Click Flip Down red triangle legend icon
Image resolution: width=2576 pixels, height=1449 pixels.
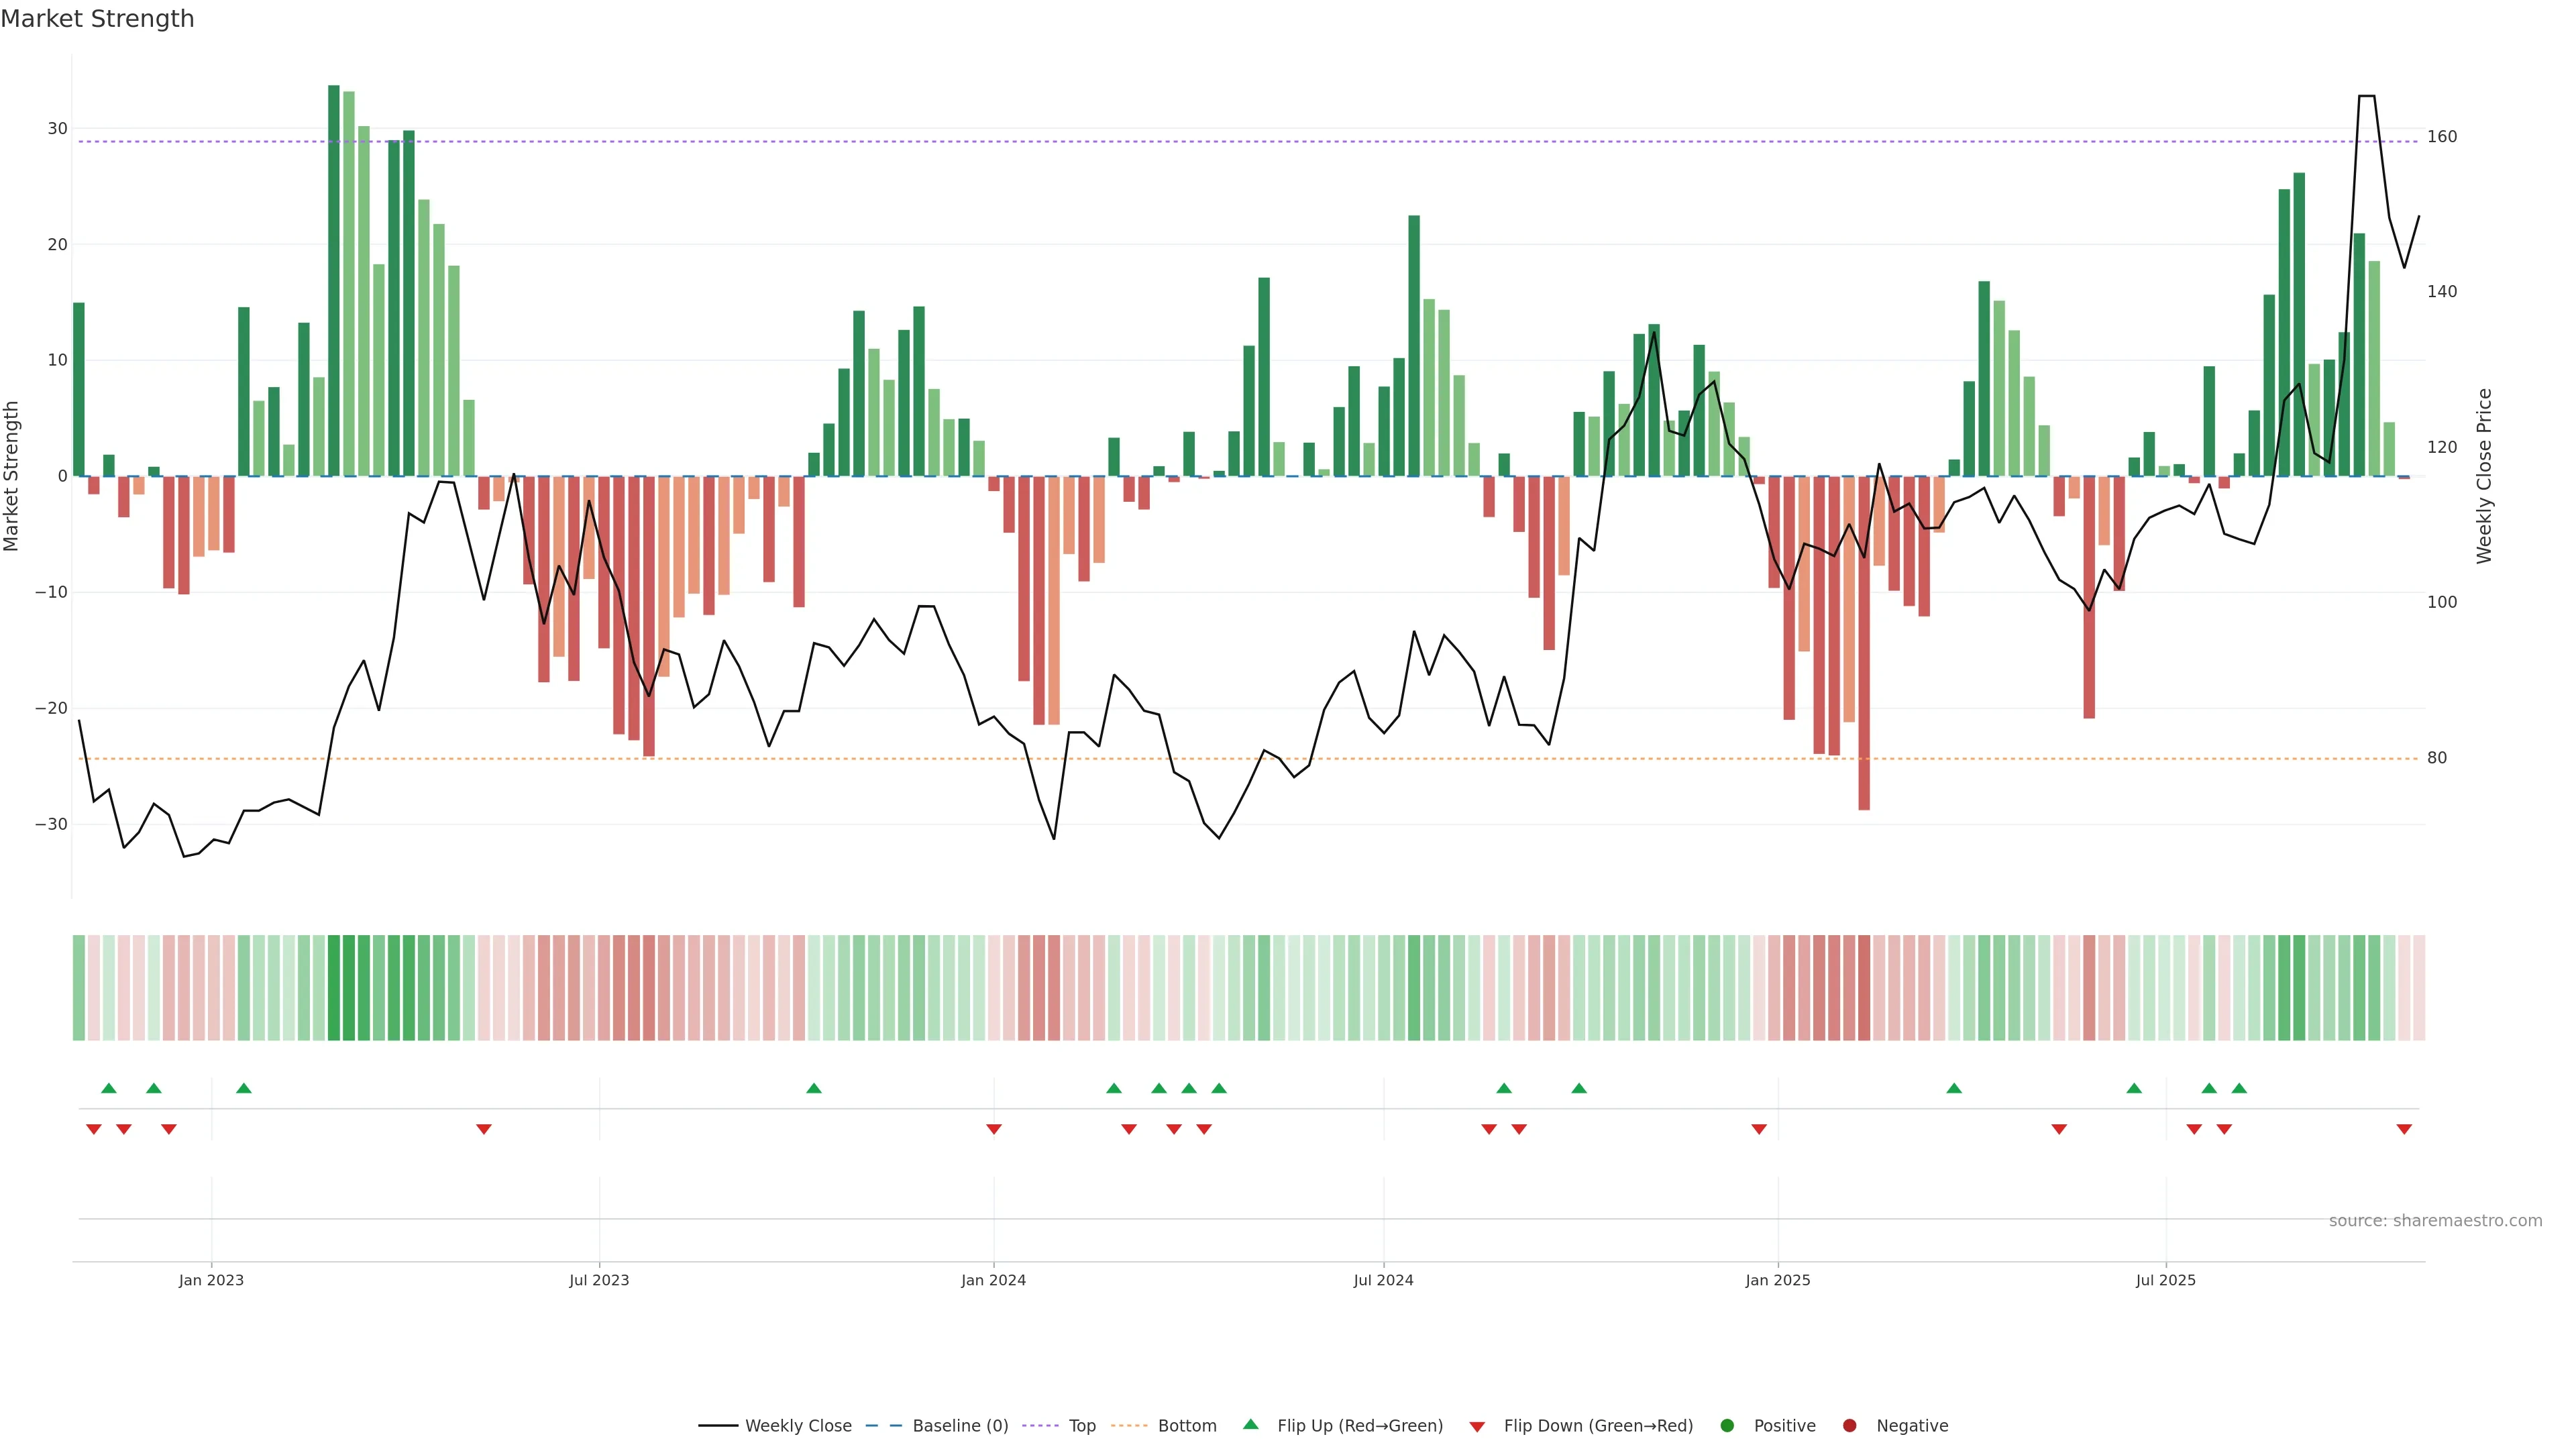pyautogui.click(x=1477, y=1427)
